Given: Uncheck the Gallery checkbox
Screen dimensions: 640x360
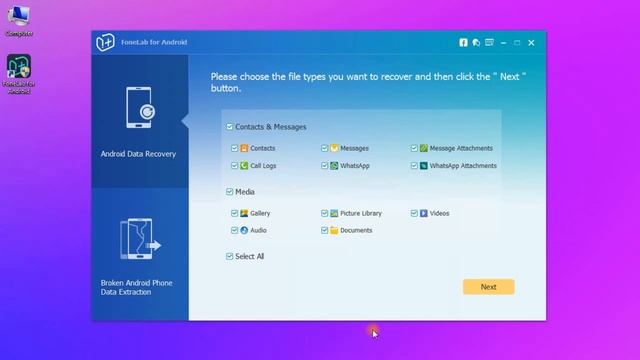Looking at the screenshot, I should (x=234, y=213).
